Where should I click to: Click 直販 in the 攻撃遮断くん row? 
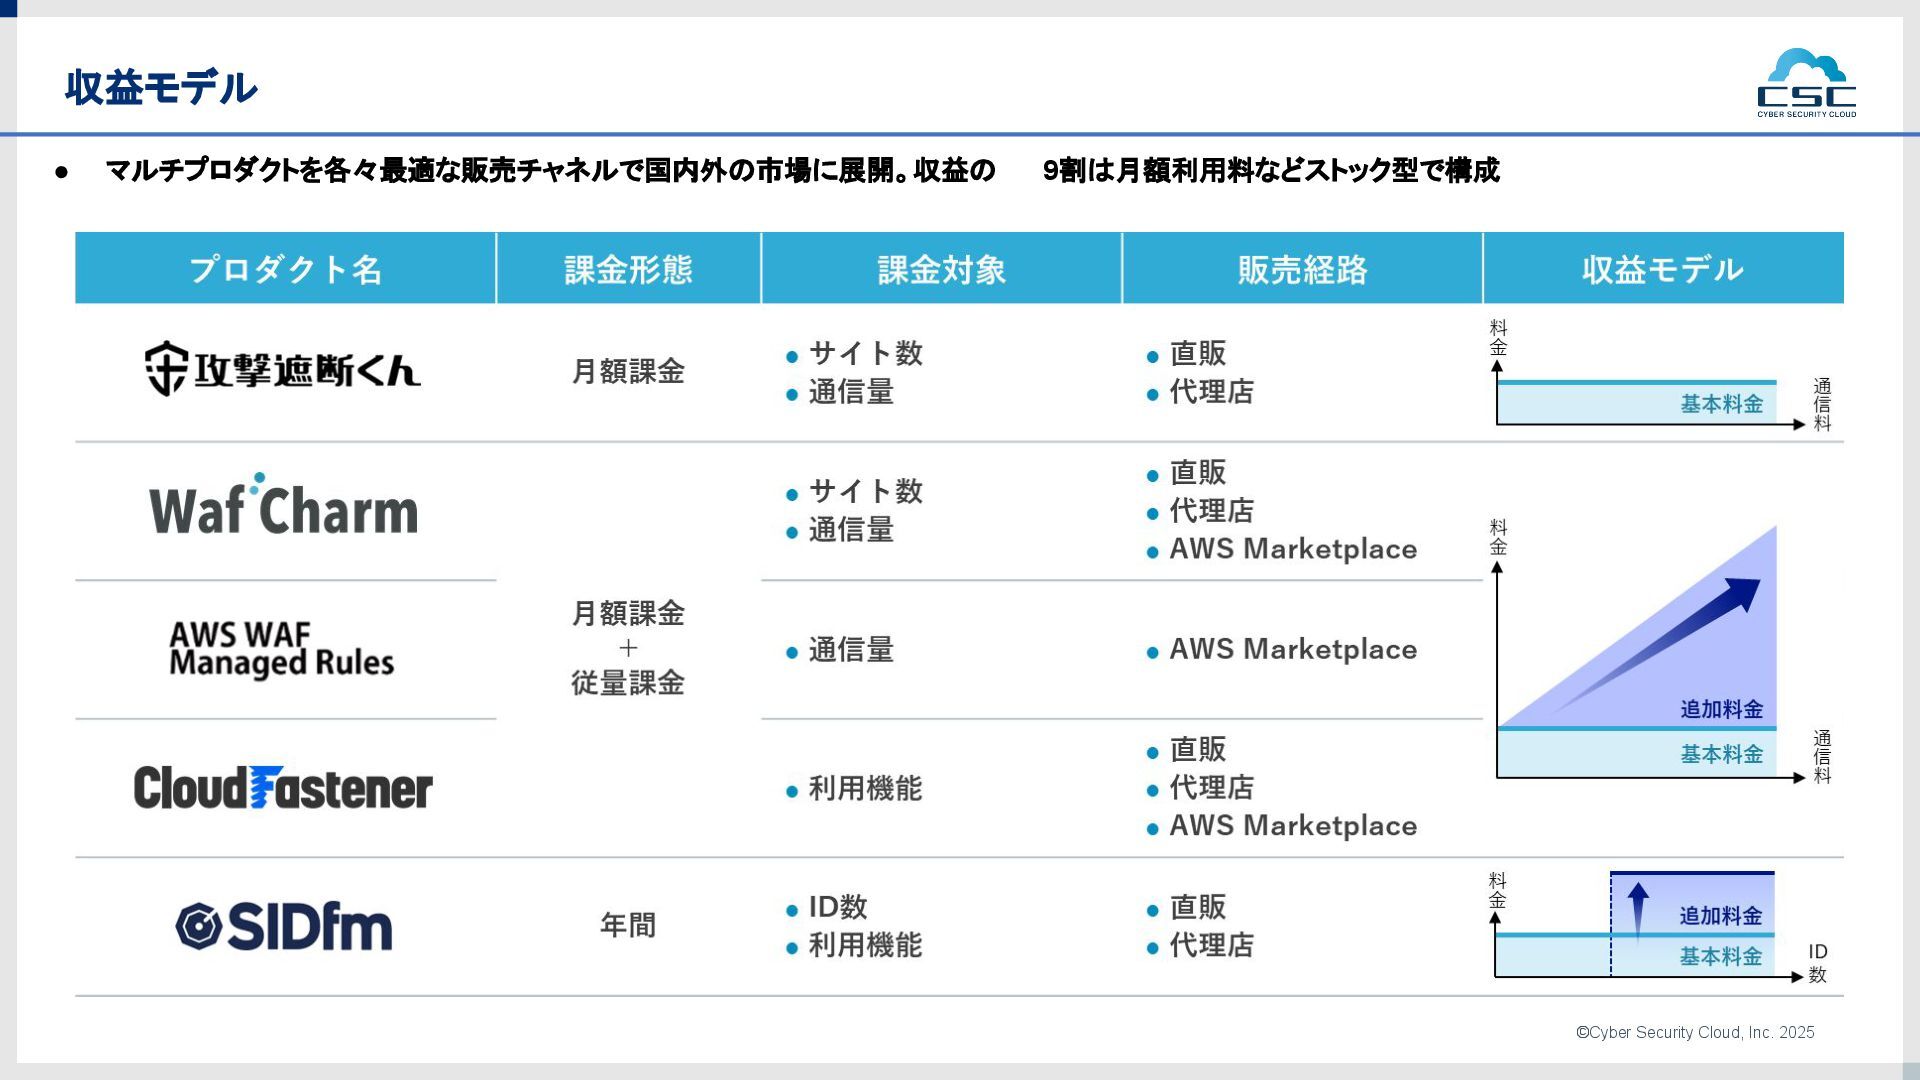(x=1198, y=353)
